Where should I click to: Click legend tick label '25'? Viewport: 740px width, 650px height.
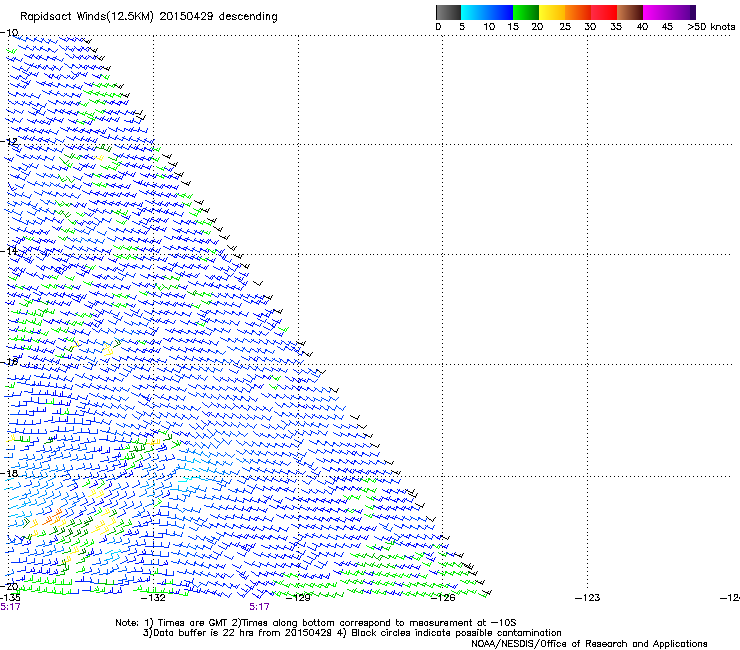pyautogui.click(x=565, y=27)
